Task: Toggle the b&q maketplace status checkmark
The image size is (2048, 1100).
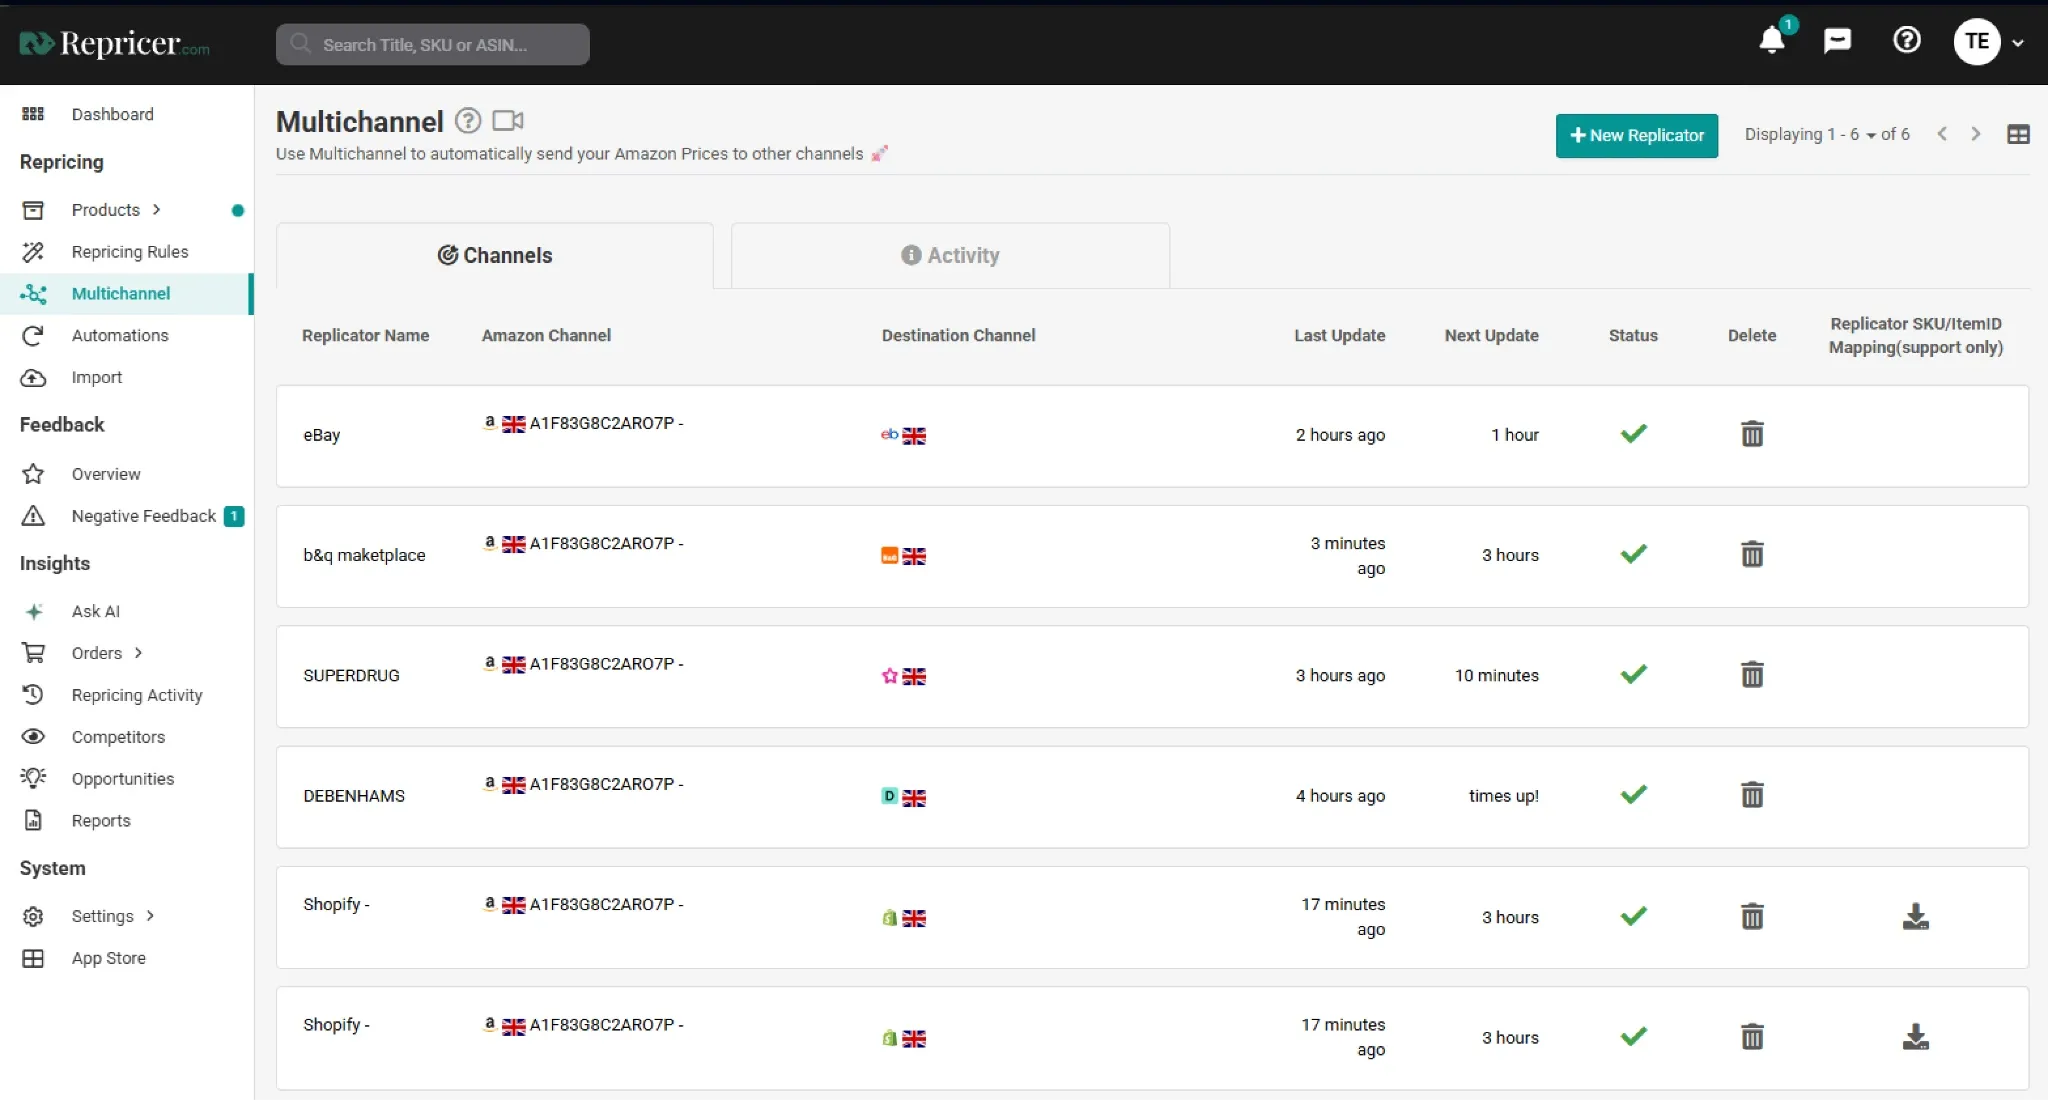Action: [1633, 554]
